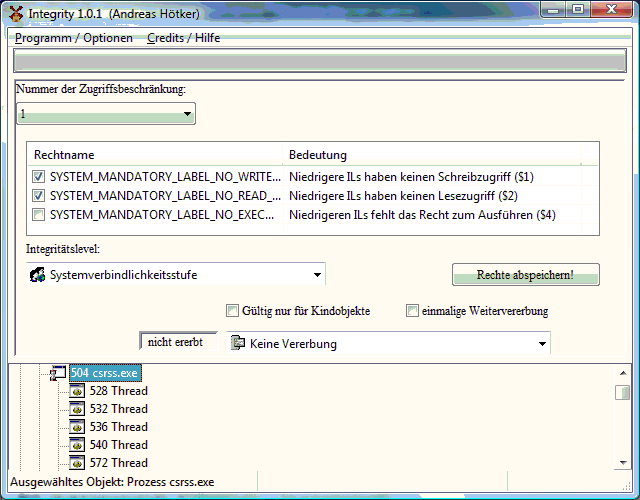Enable 'Gültig nur für Kindobjekte' checkbox
This screenshot has width=640, height=500.
233,311
